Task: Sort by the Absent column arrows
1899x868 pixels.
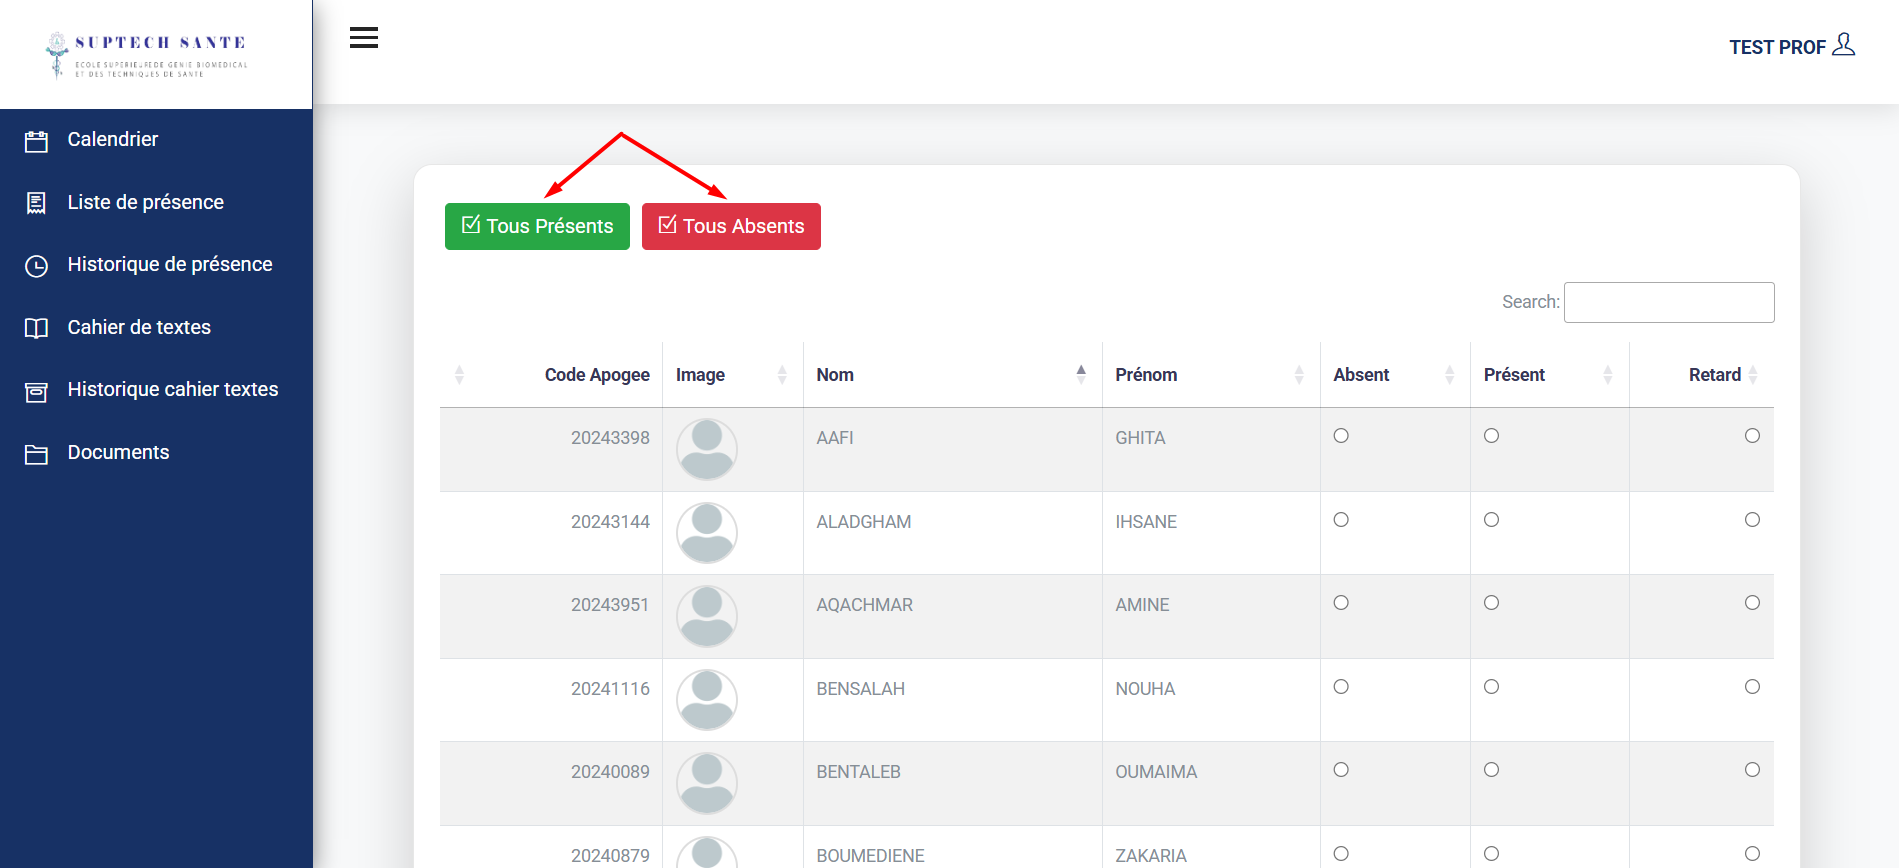Action: [x=1449, y=375]
